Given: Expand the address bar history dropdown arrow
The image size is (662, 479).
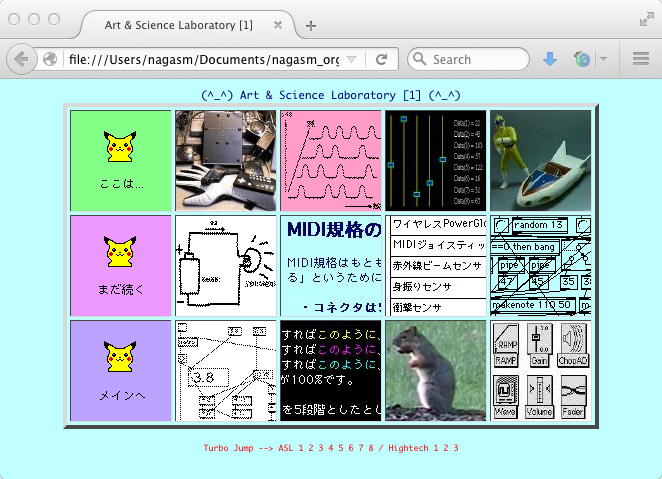Looking at the screenshot, I should coord(351,59).
